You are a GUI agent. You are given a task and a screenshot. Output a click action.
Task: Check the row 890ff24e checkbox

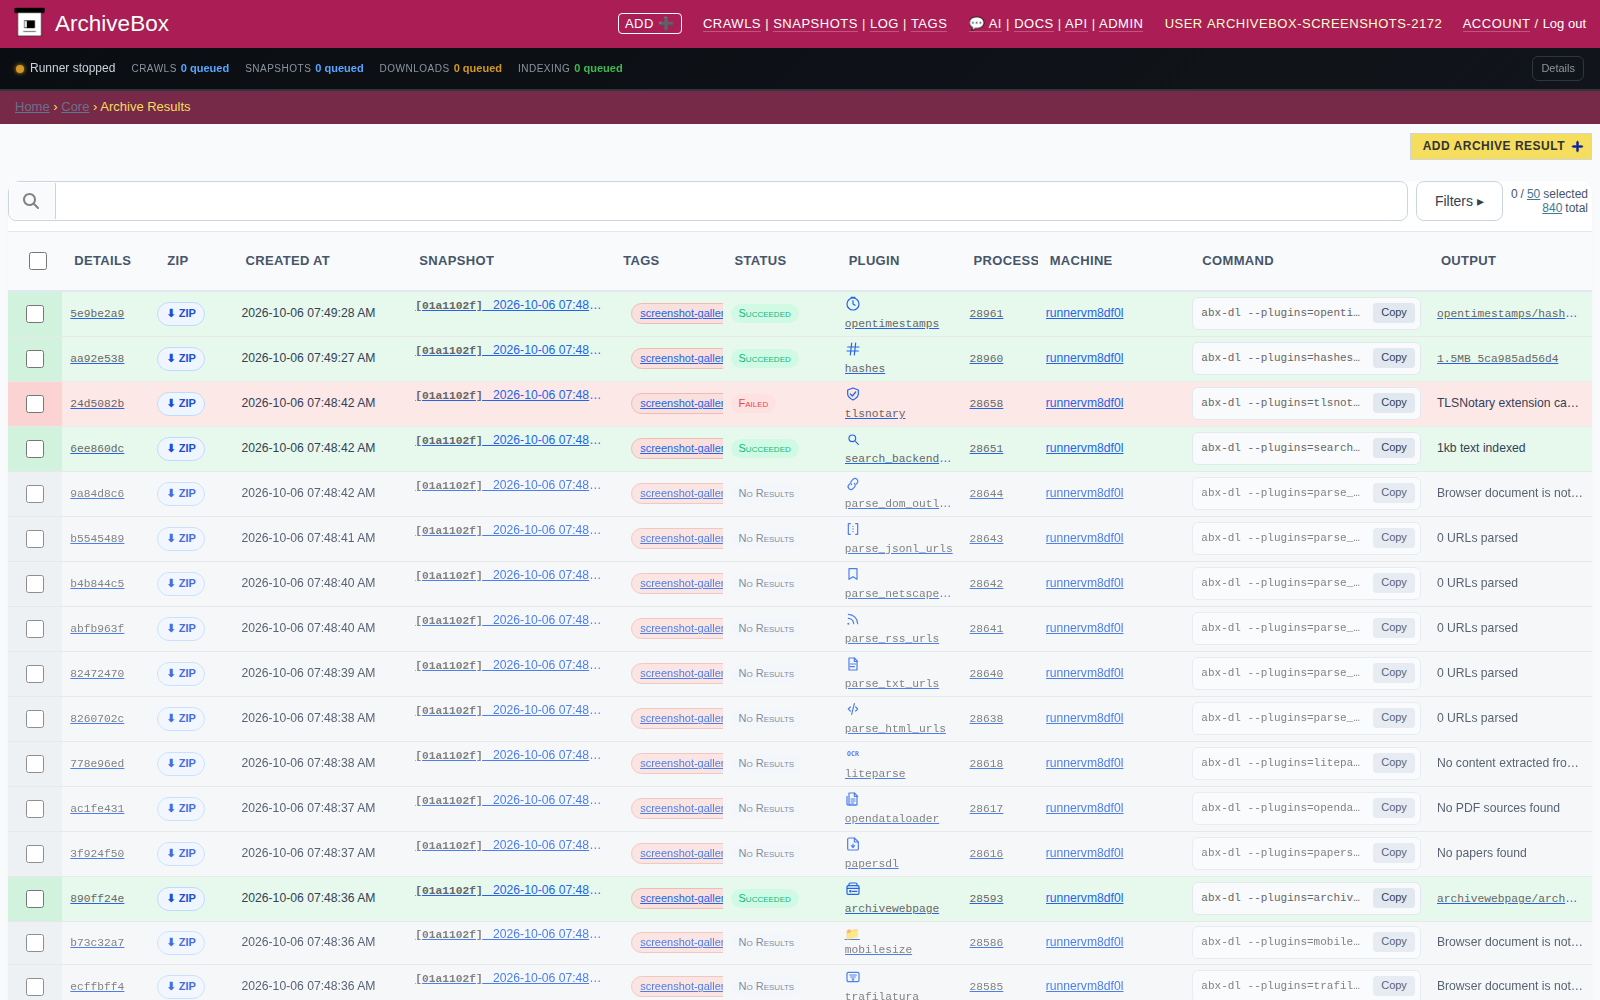pos(35,899)
